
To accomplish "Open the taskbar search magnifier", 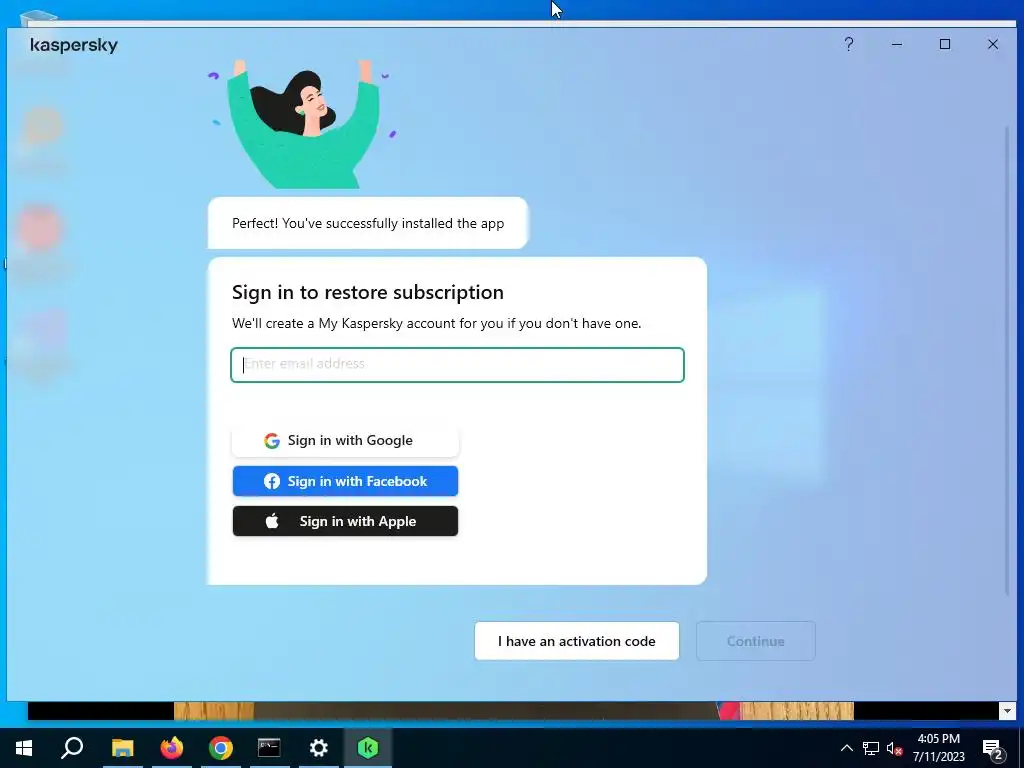I will coord(72,748).
